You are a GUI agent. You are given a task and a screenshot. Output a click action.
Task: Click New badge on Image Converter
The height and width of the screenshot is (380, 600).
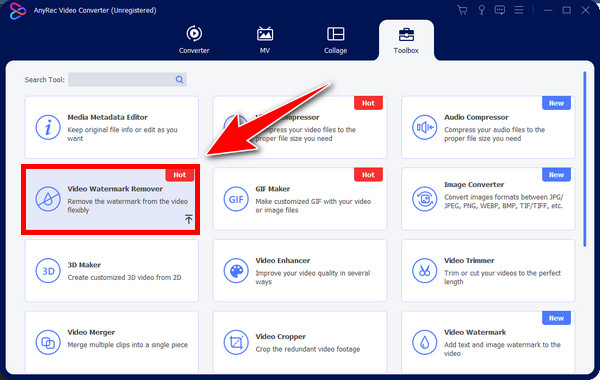(556, 175)
